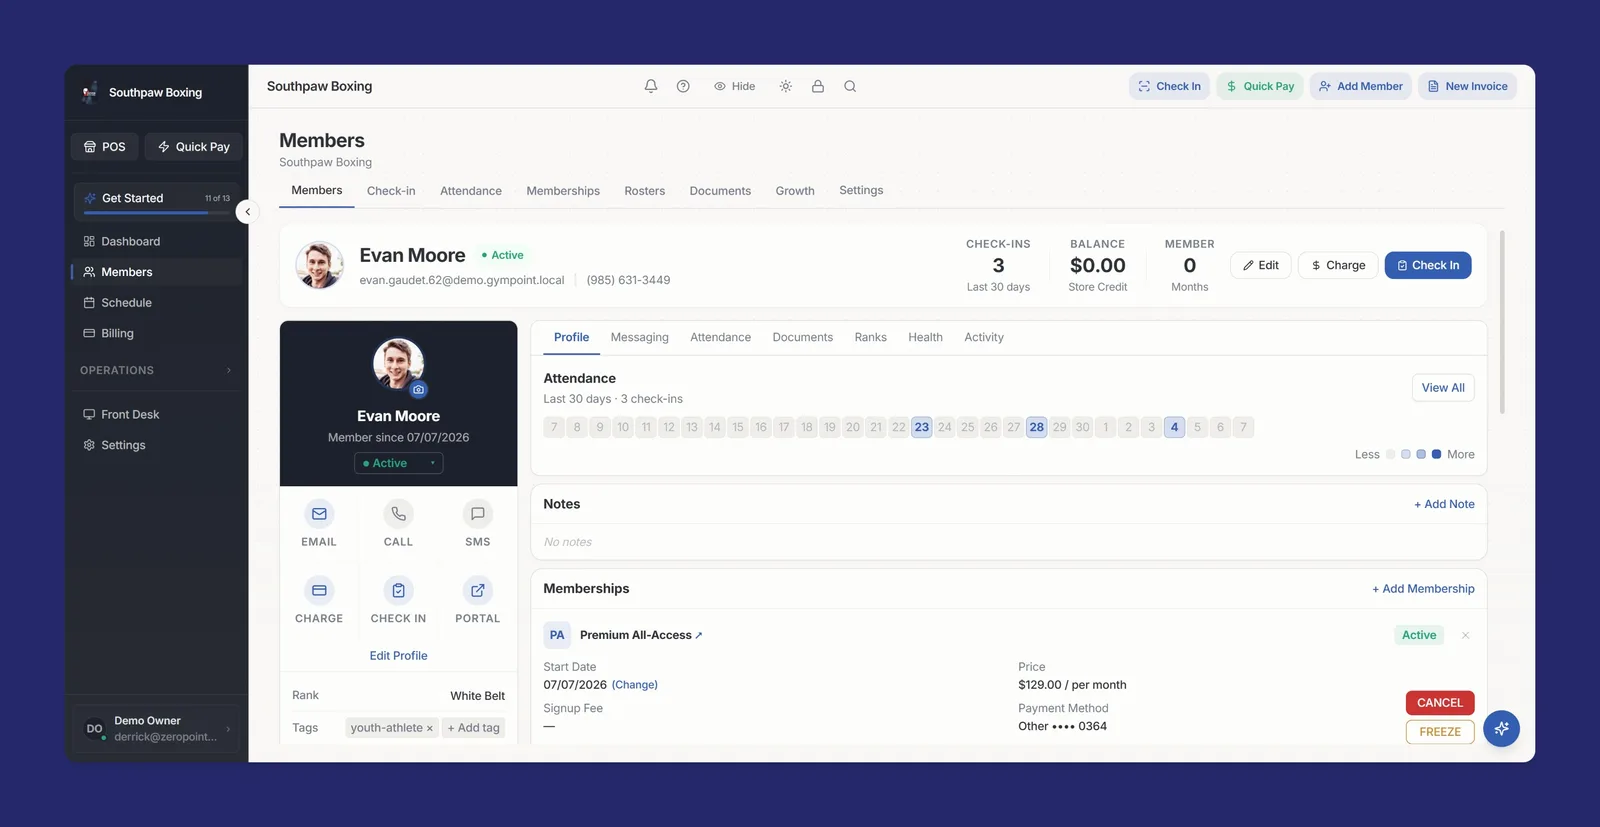Click the CHARGE card icon
1600x827 pixels.
[319, 591]
